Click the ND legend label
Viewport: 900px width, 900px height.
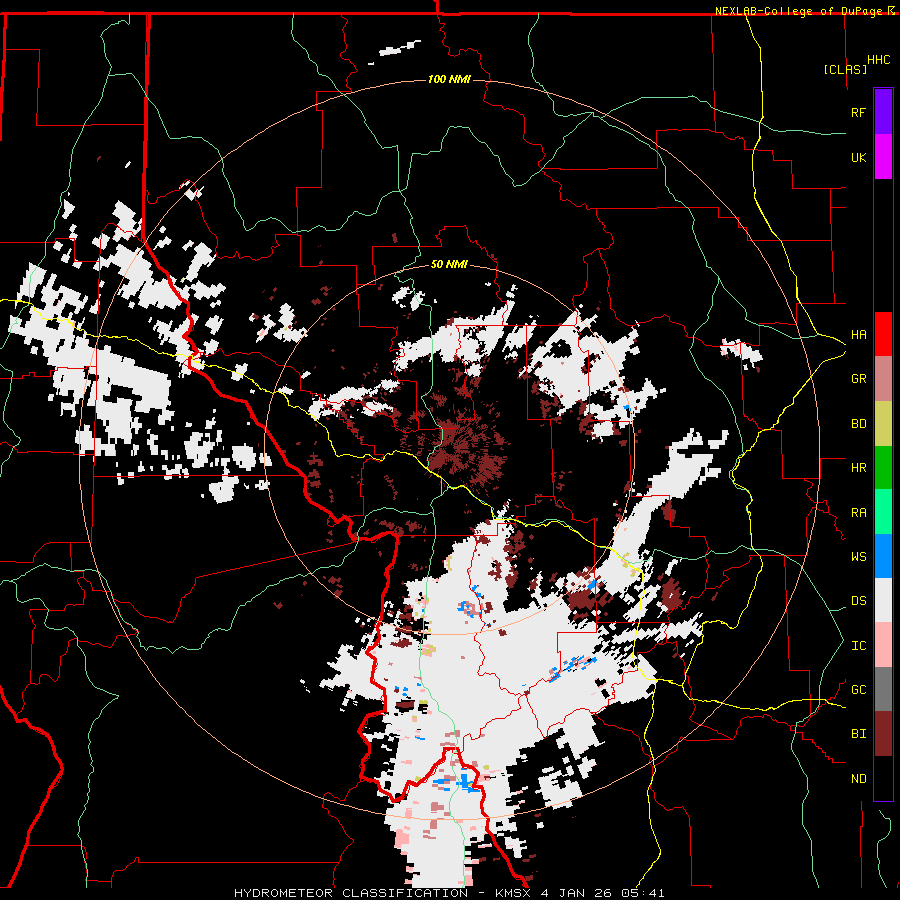point(858,779)
